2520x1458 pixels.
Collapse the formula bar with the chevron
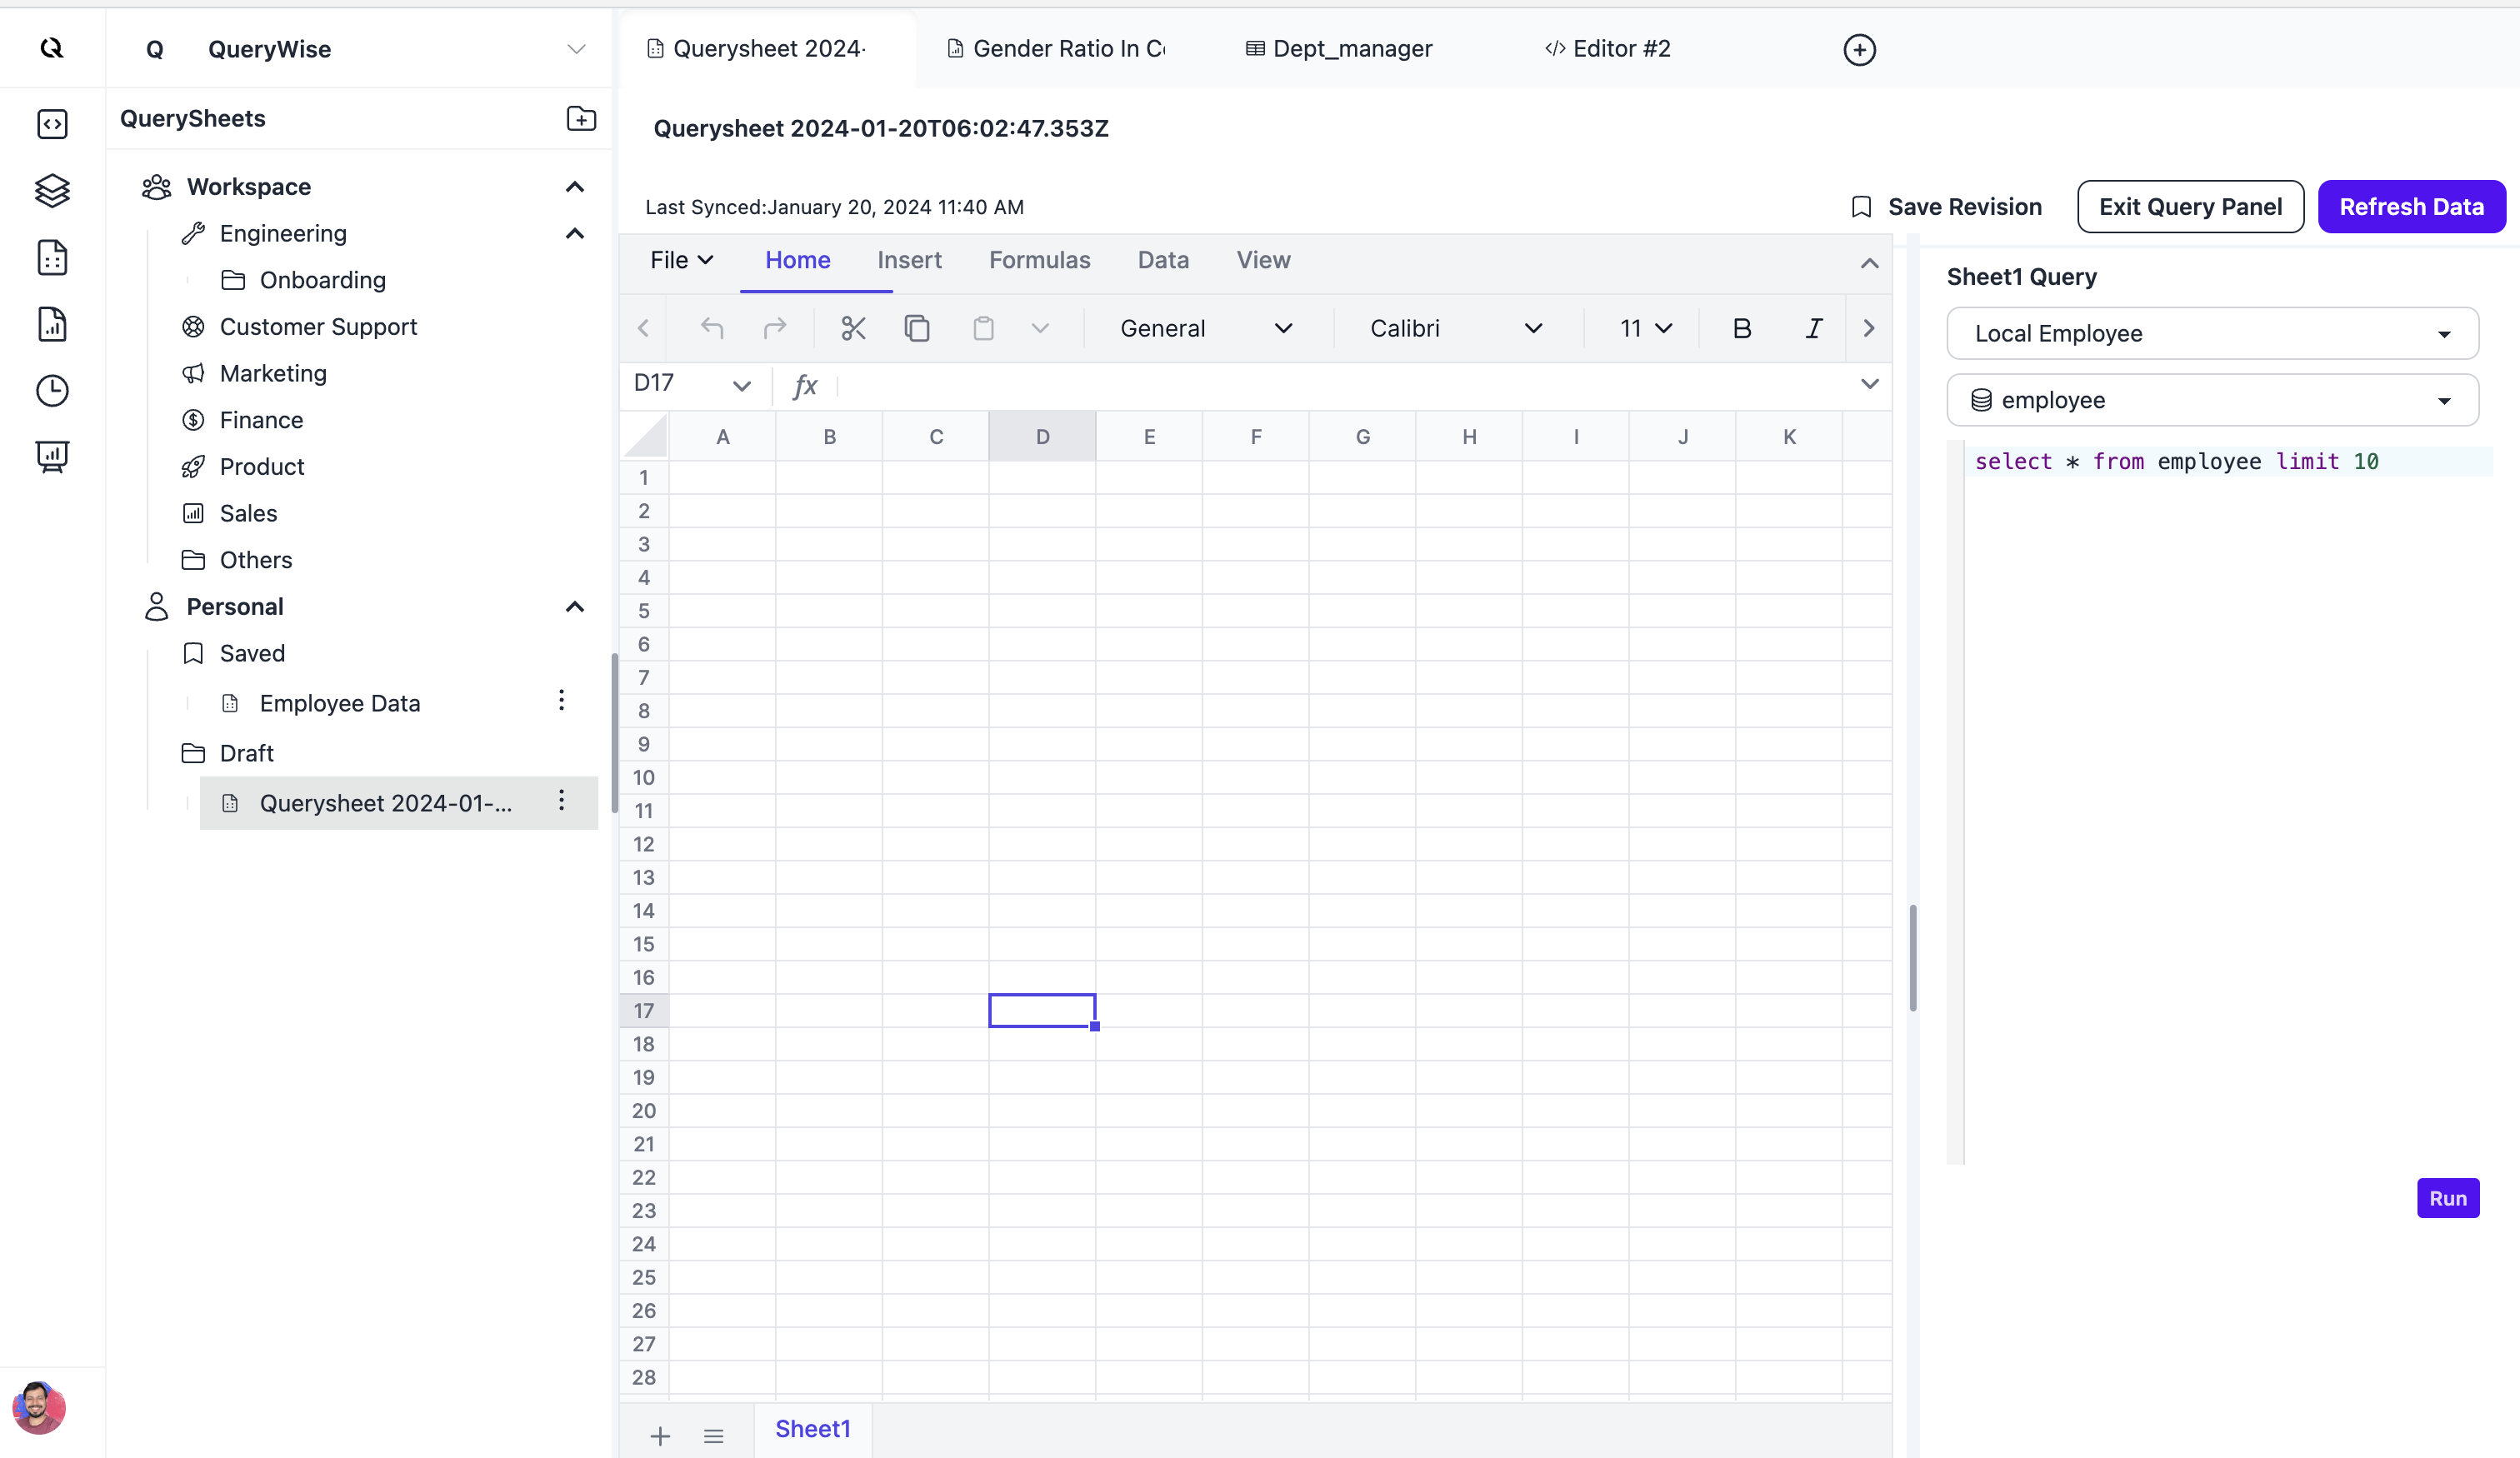click(1869, 383)
